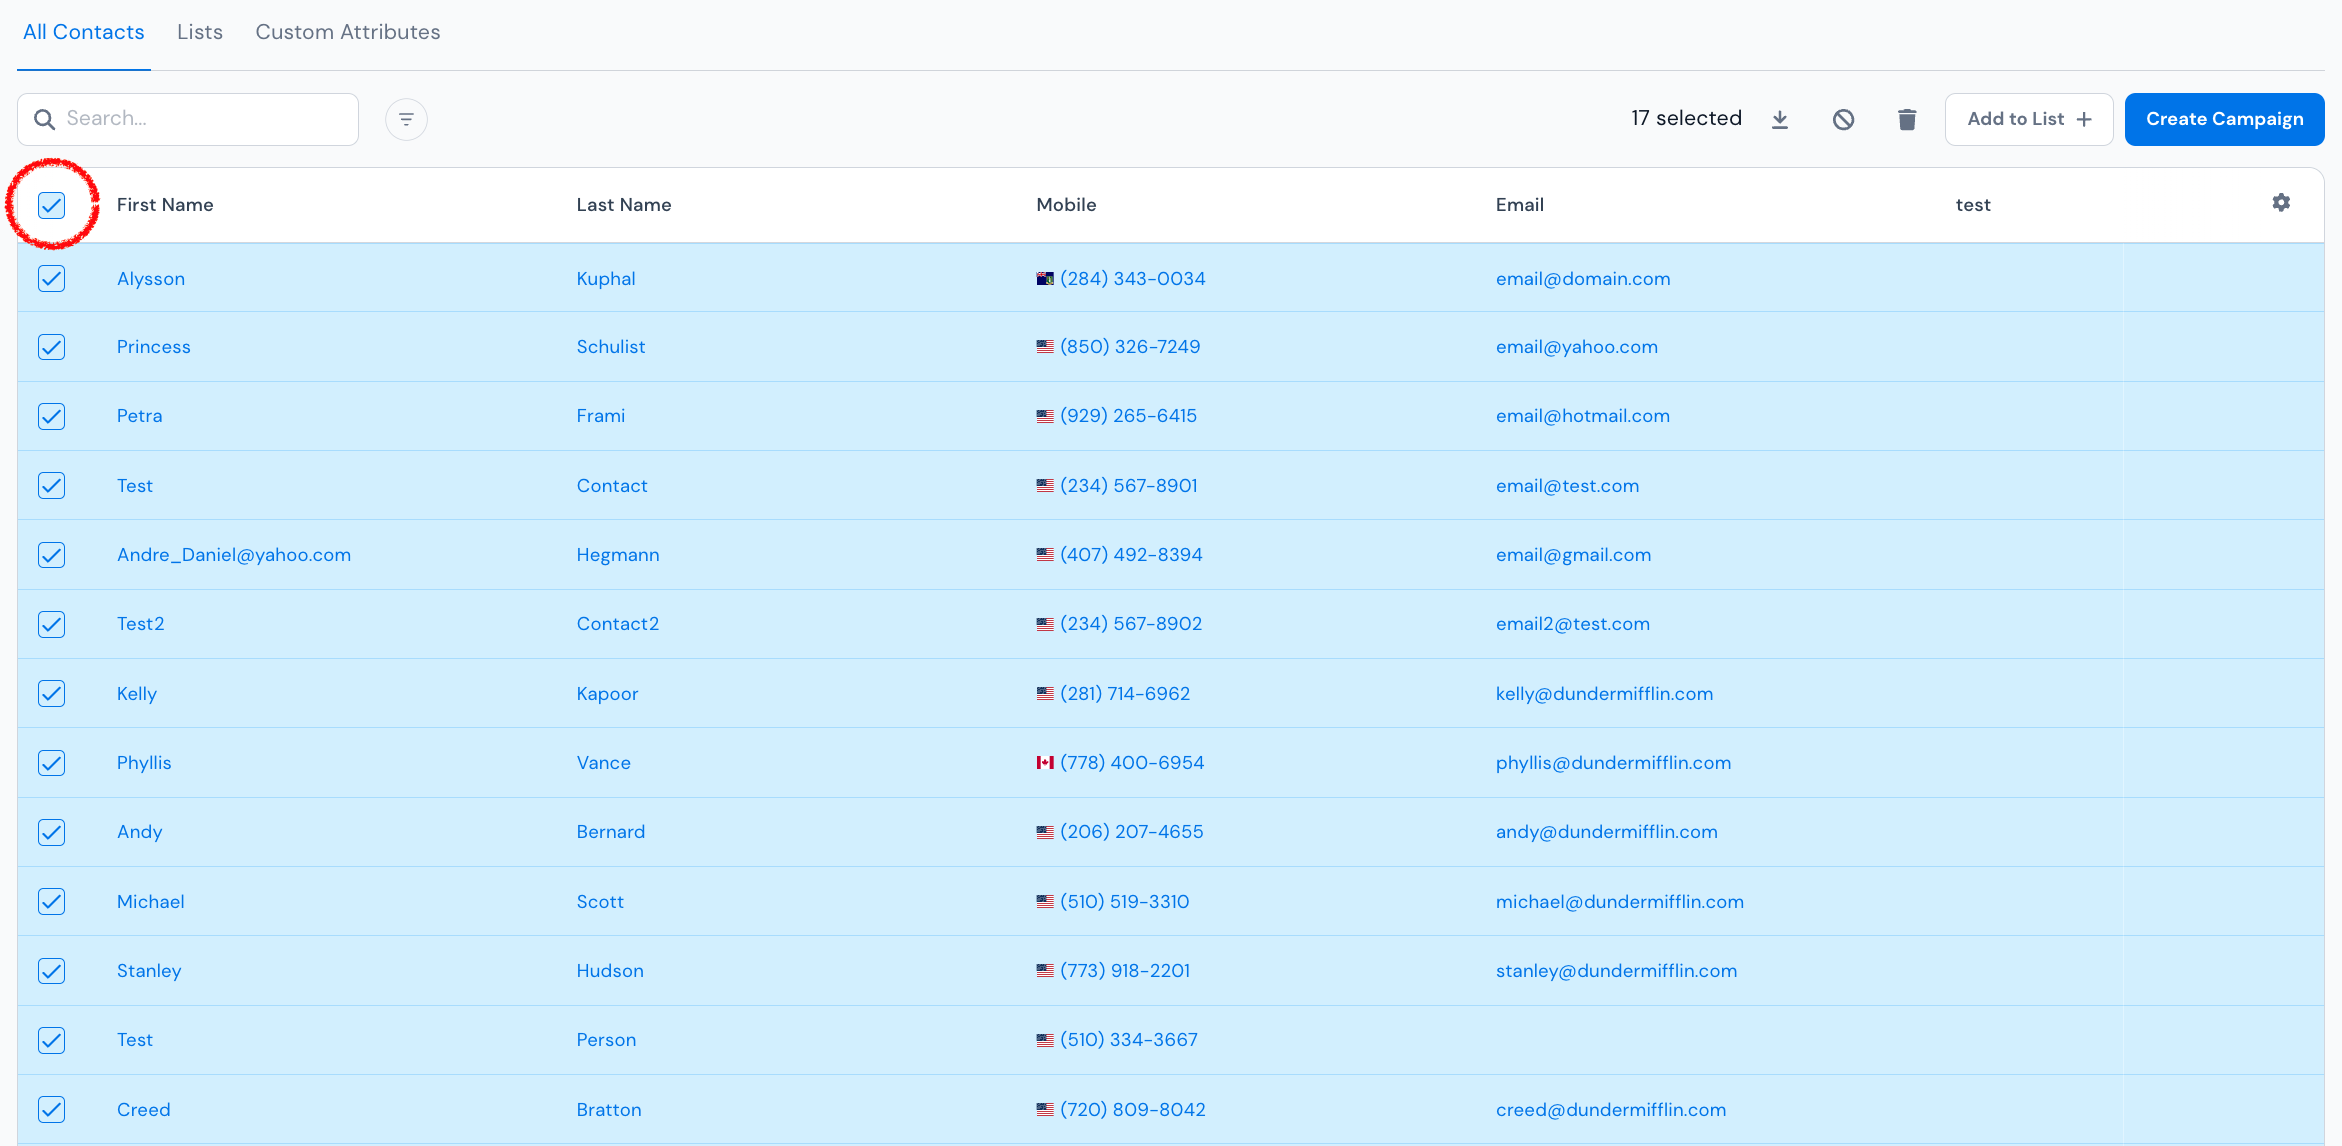Click mobile number (281) 714-6962
The height and width of the screenshot is (1146, 2342).
point(1125,694)
